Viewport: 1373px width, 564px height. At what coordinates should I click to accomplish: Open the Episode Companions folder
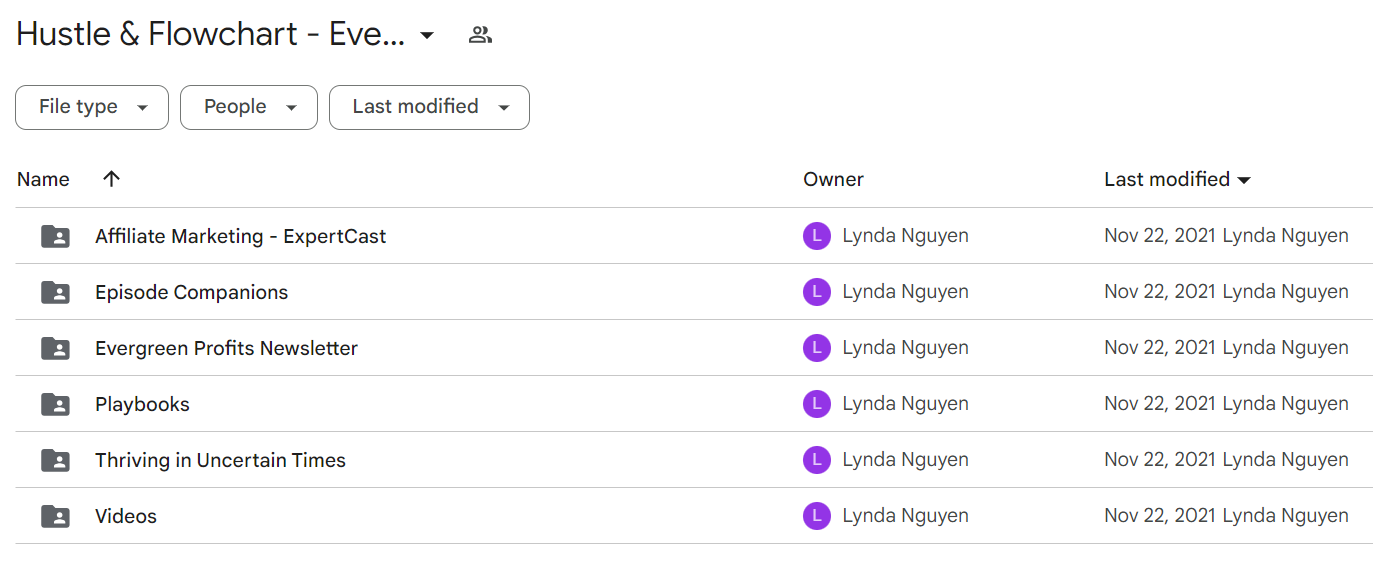(191, 292)
